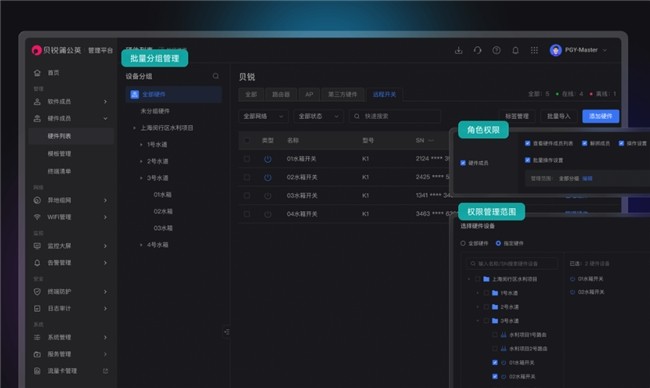Tick the select-all checkbox in table header
Screen dimensions: 650x388
(247, 141)
